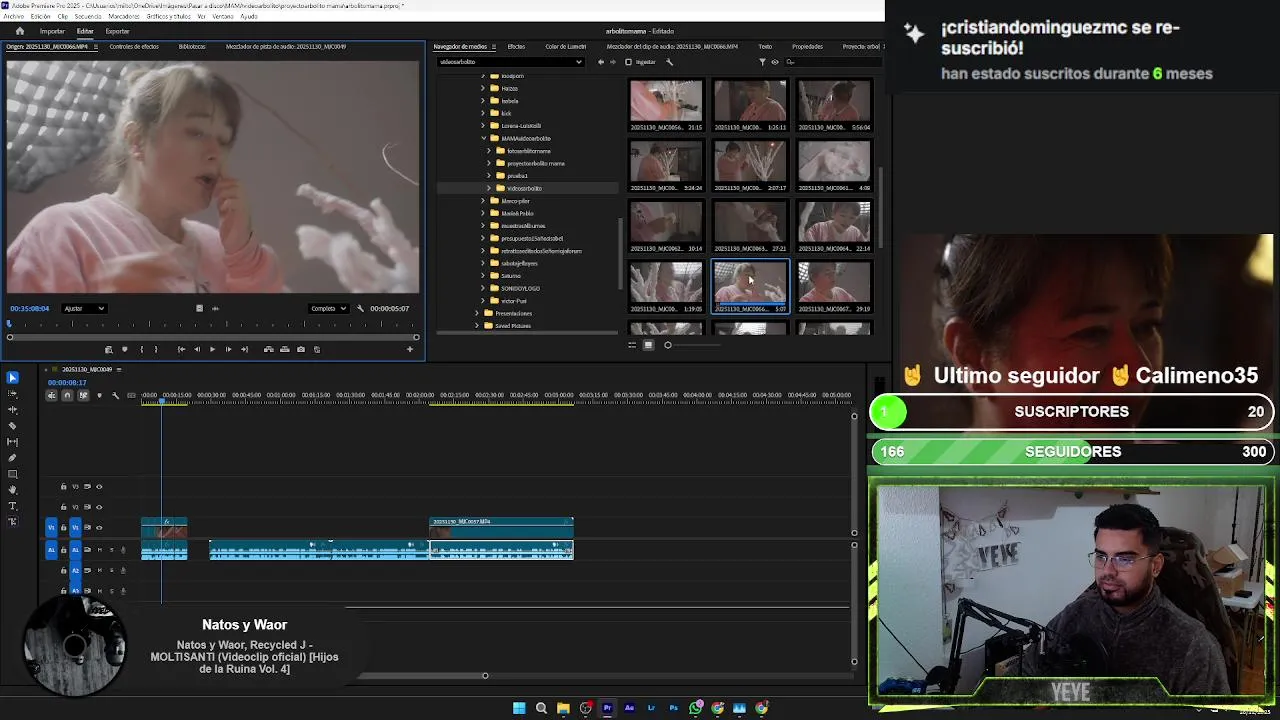Step back one frame in Source monitor
This screenshot has height=720, width=1280.
[x=197, y=349]
